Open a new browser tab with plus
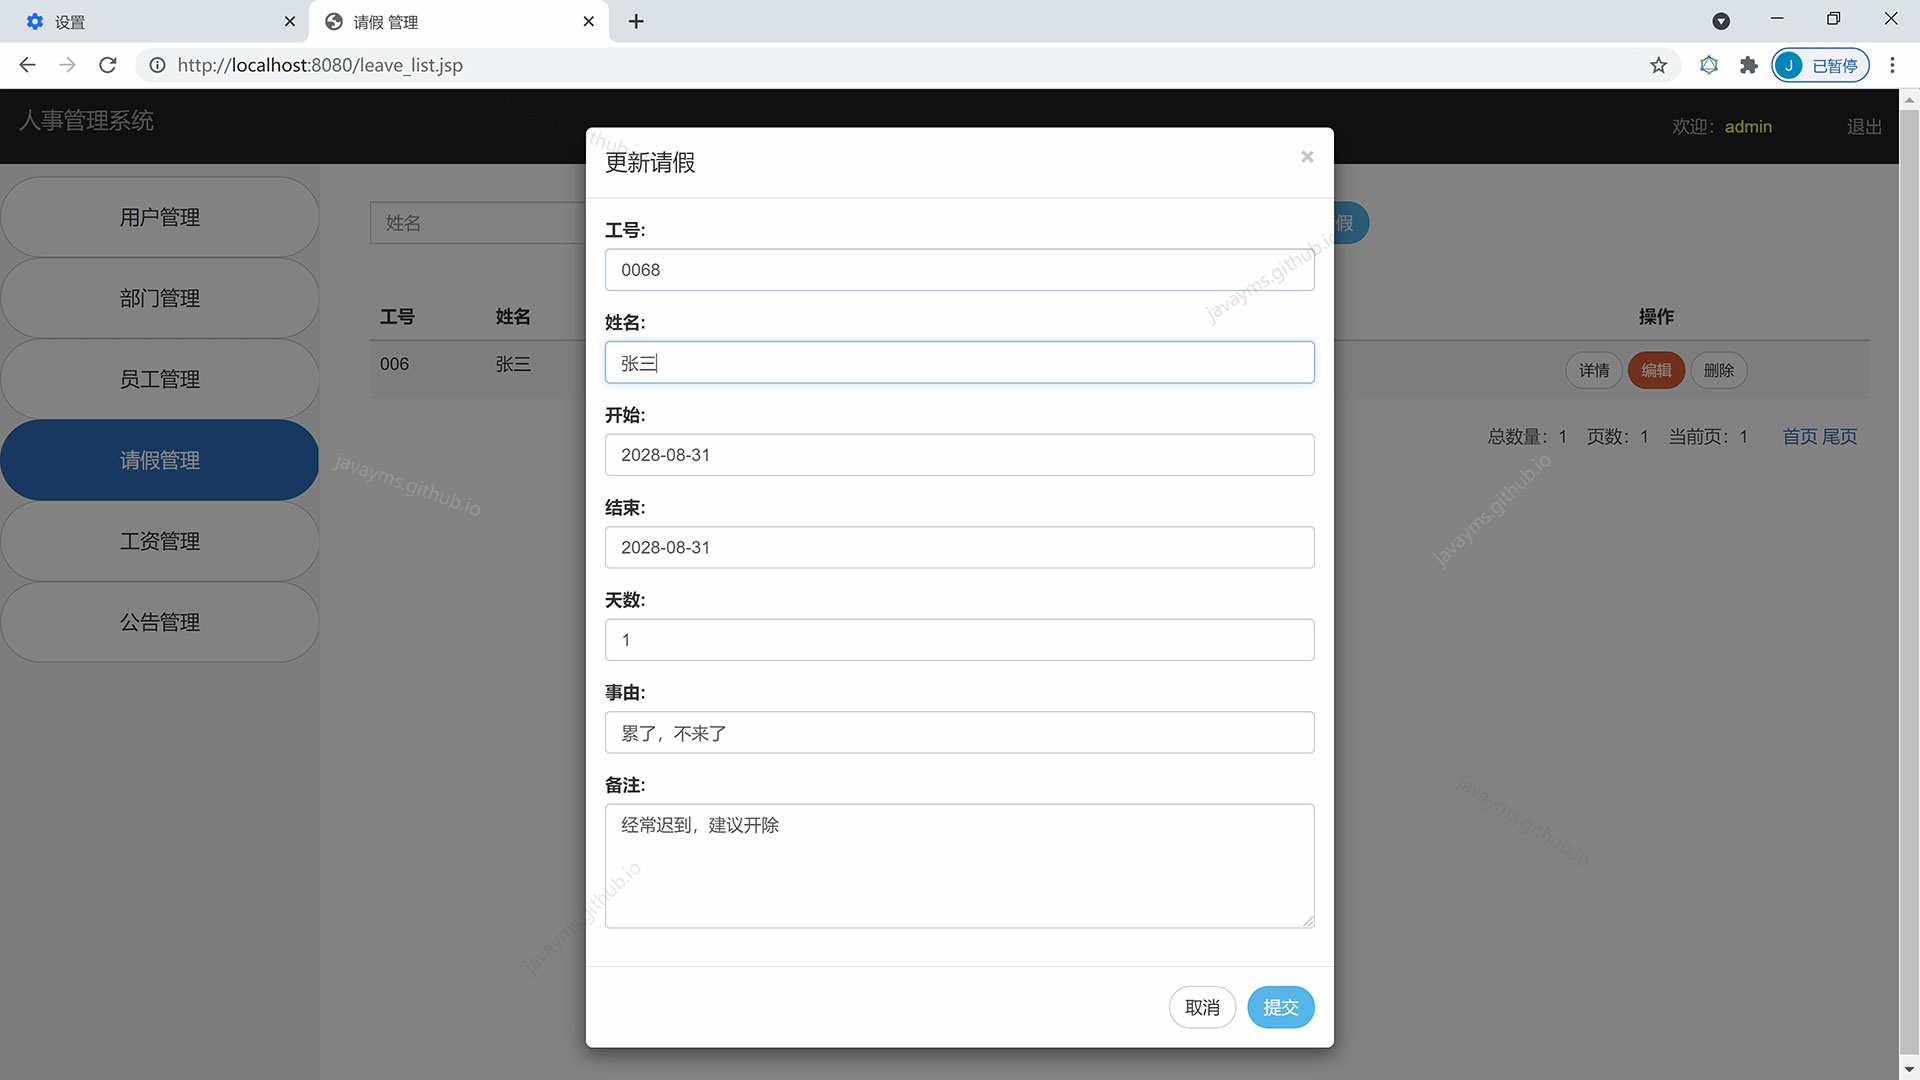This screenshot has width=1920, height=1080. click(636, 21)
